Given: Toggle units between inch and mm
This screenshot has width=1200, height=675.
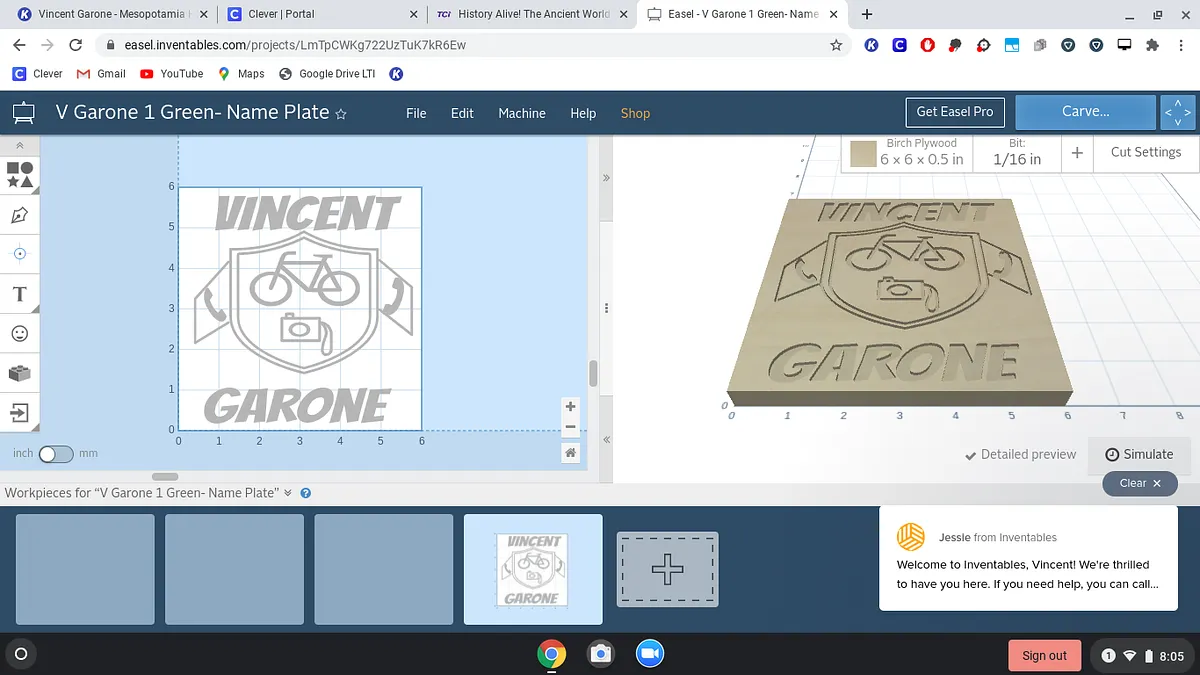Looking at the screenshot, I should [56, 454].
